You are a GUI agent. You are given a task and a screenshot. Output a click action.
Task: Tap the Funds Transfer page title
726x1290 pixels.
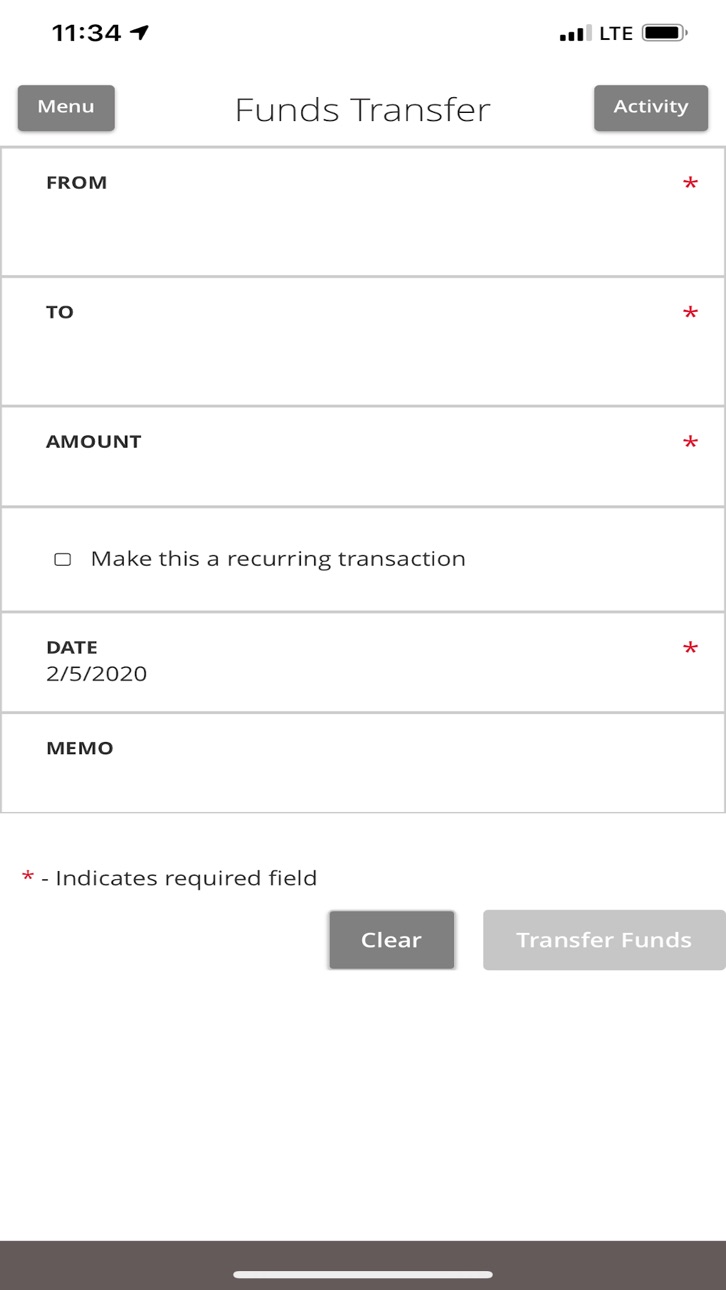coord(363,109)
